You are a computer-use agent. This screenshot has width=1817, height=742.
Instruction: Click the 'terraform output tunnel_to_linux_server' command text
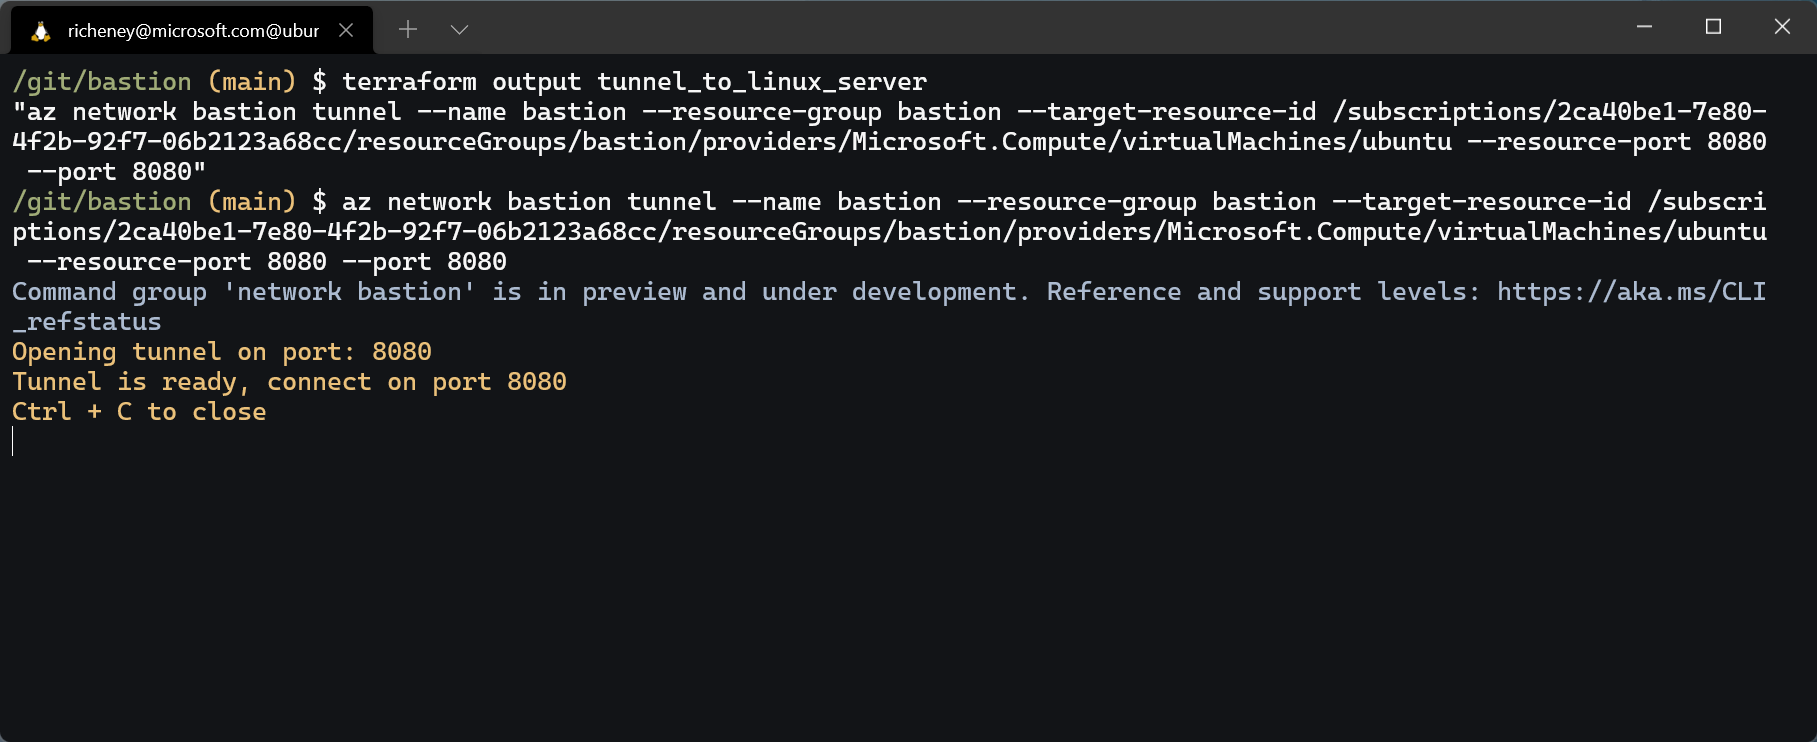click(x=634, y=82)
